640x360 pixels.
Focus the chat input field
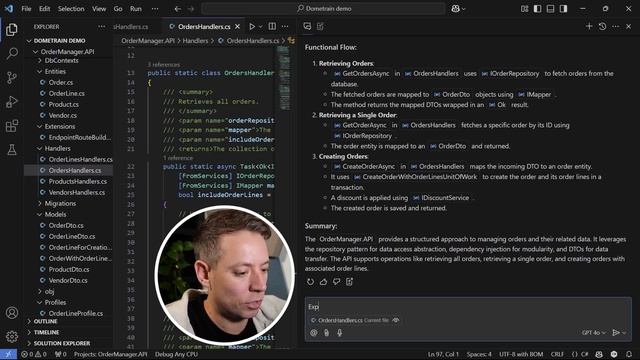[468, 307]
